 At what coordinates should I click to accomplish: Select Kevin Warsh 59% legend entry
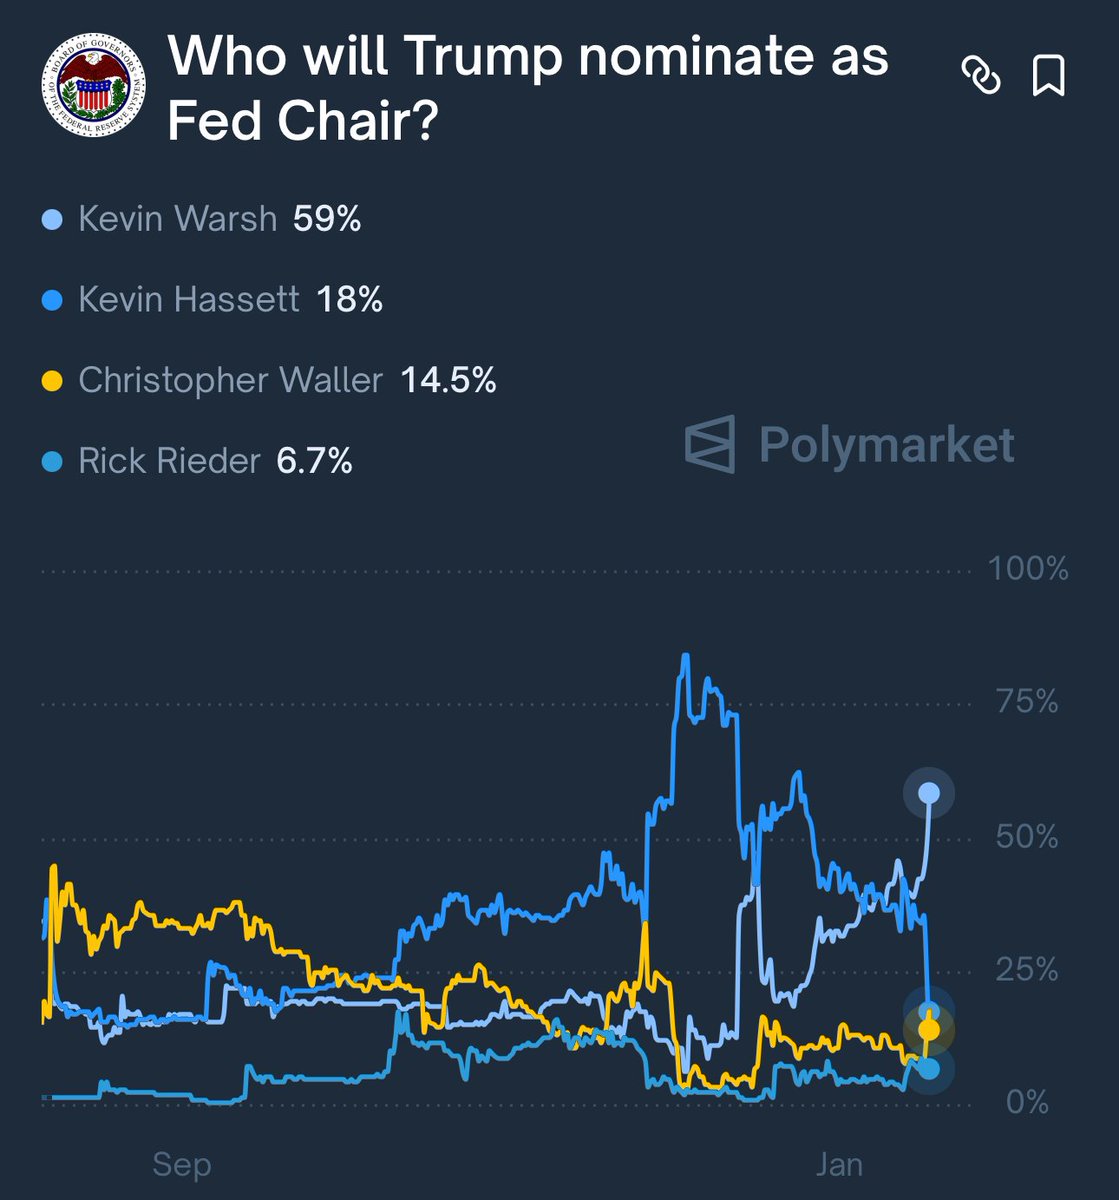coord(218,219)
